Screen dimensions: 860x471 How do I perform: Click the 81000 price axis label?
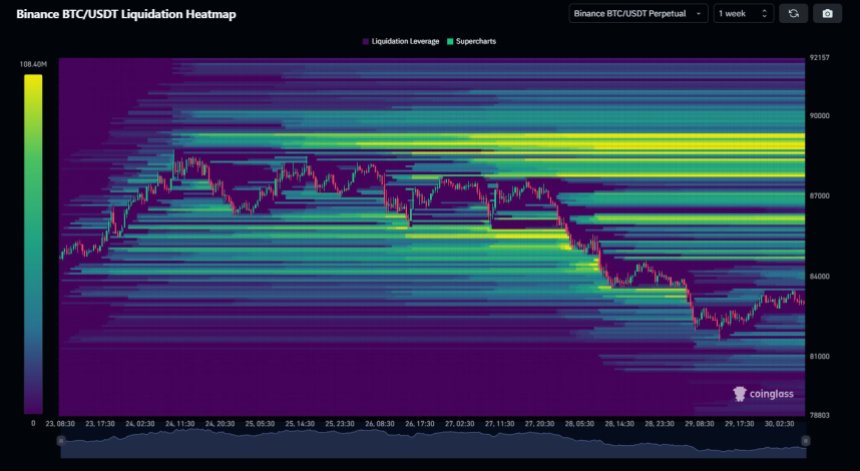(x=820, y=356)
